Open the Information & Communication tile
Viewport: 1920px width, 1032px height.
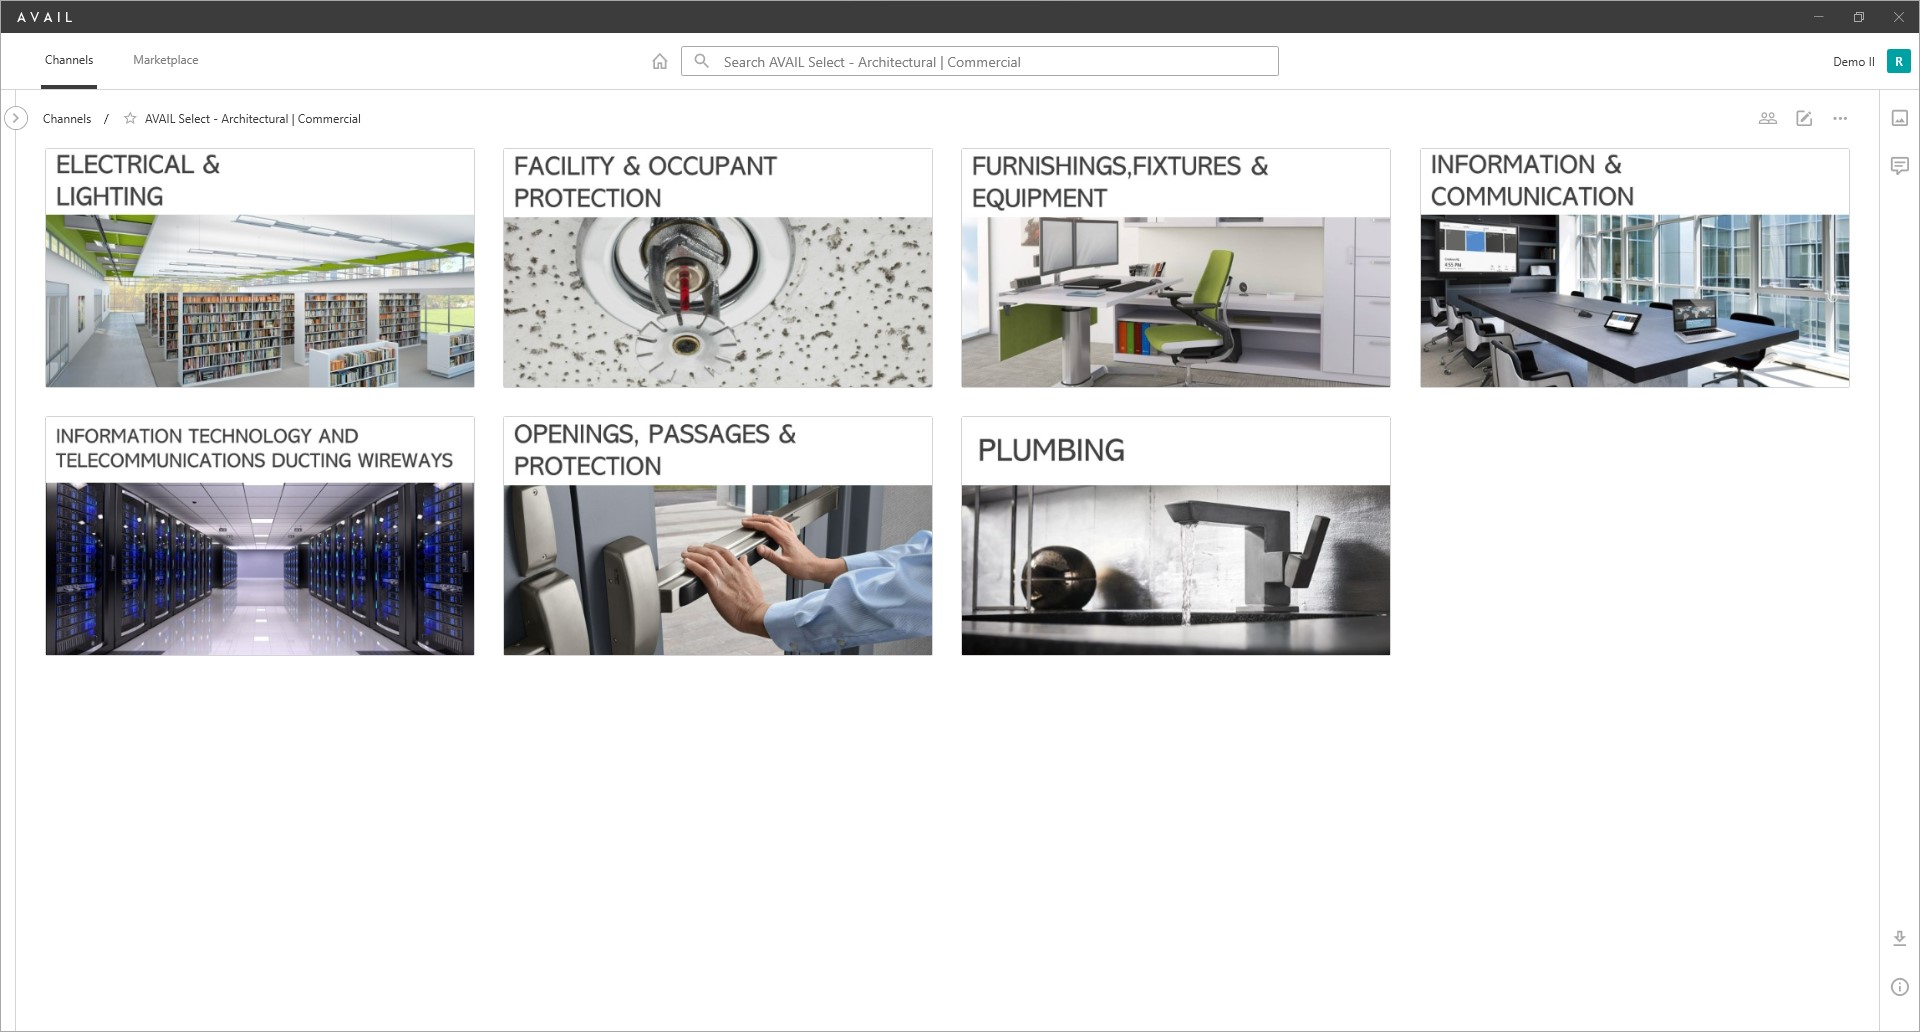[1635, 268]
